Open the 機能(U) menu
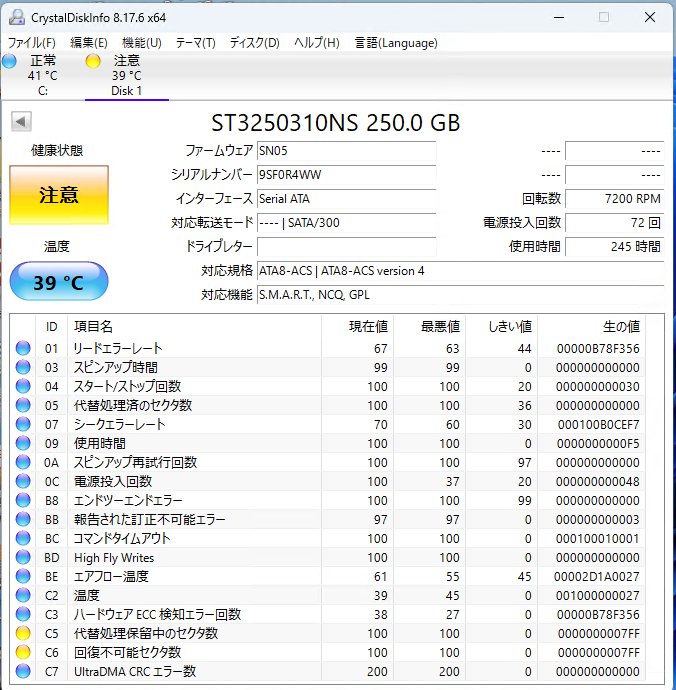The image size is (676, 690). tap(142, 43)
